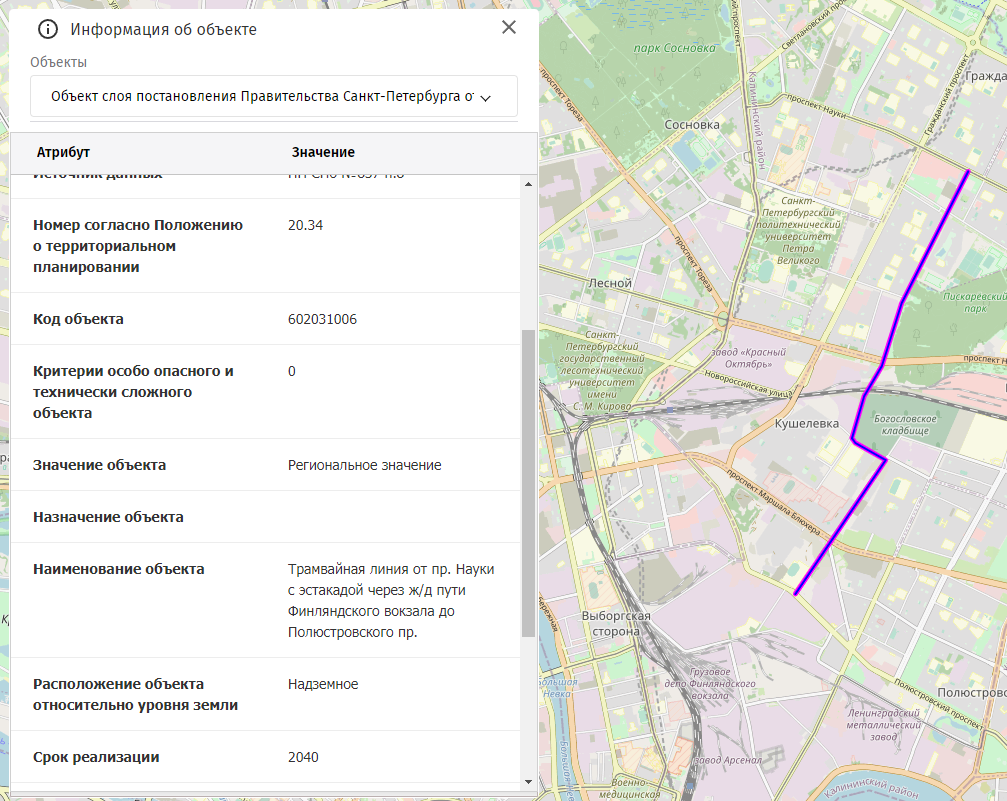This screenshot has height=801, width=1007.
Task: Select the Значение column header
Action: click(323, 152)
